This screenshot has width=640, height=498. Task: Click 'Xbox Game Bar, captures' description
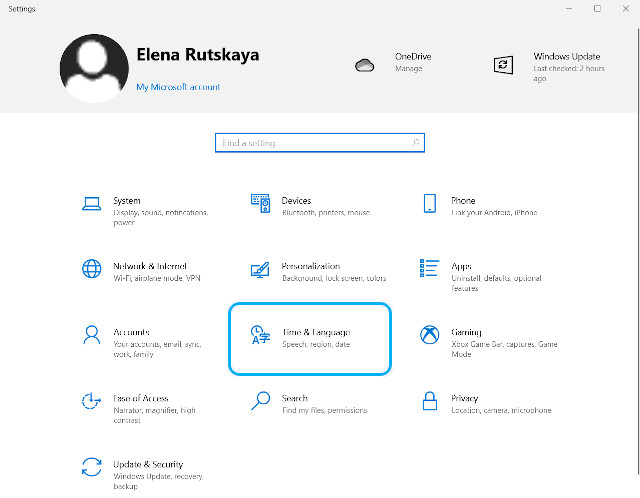504,349
